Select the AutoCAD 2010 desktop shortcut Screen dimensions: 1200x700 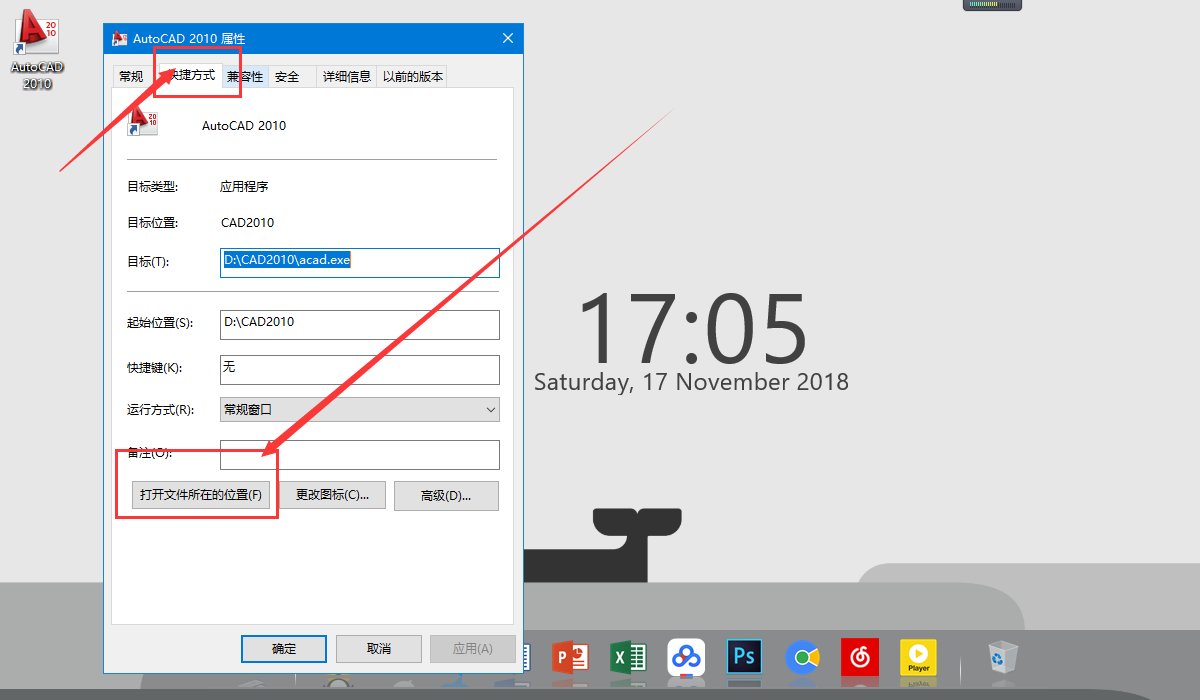pos(37,50)
